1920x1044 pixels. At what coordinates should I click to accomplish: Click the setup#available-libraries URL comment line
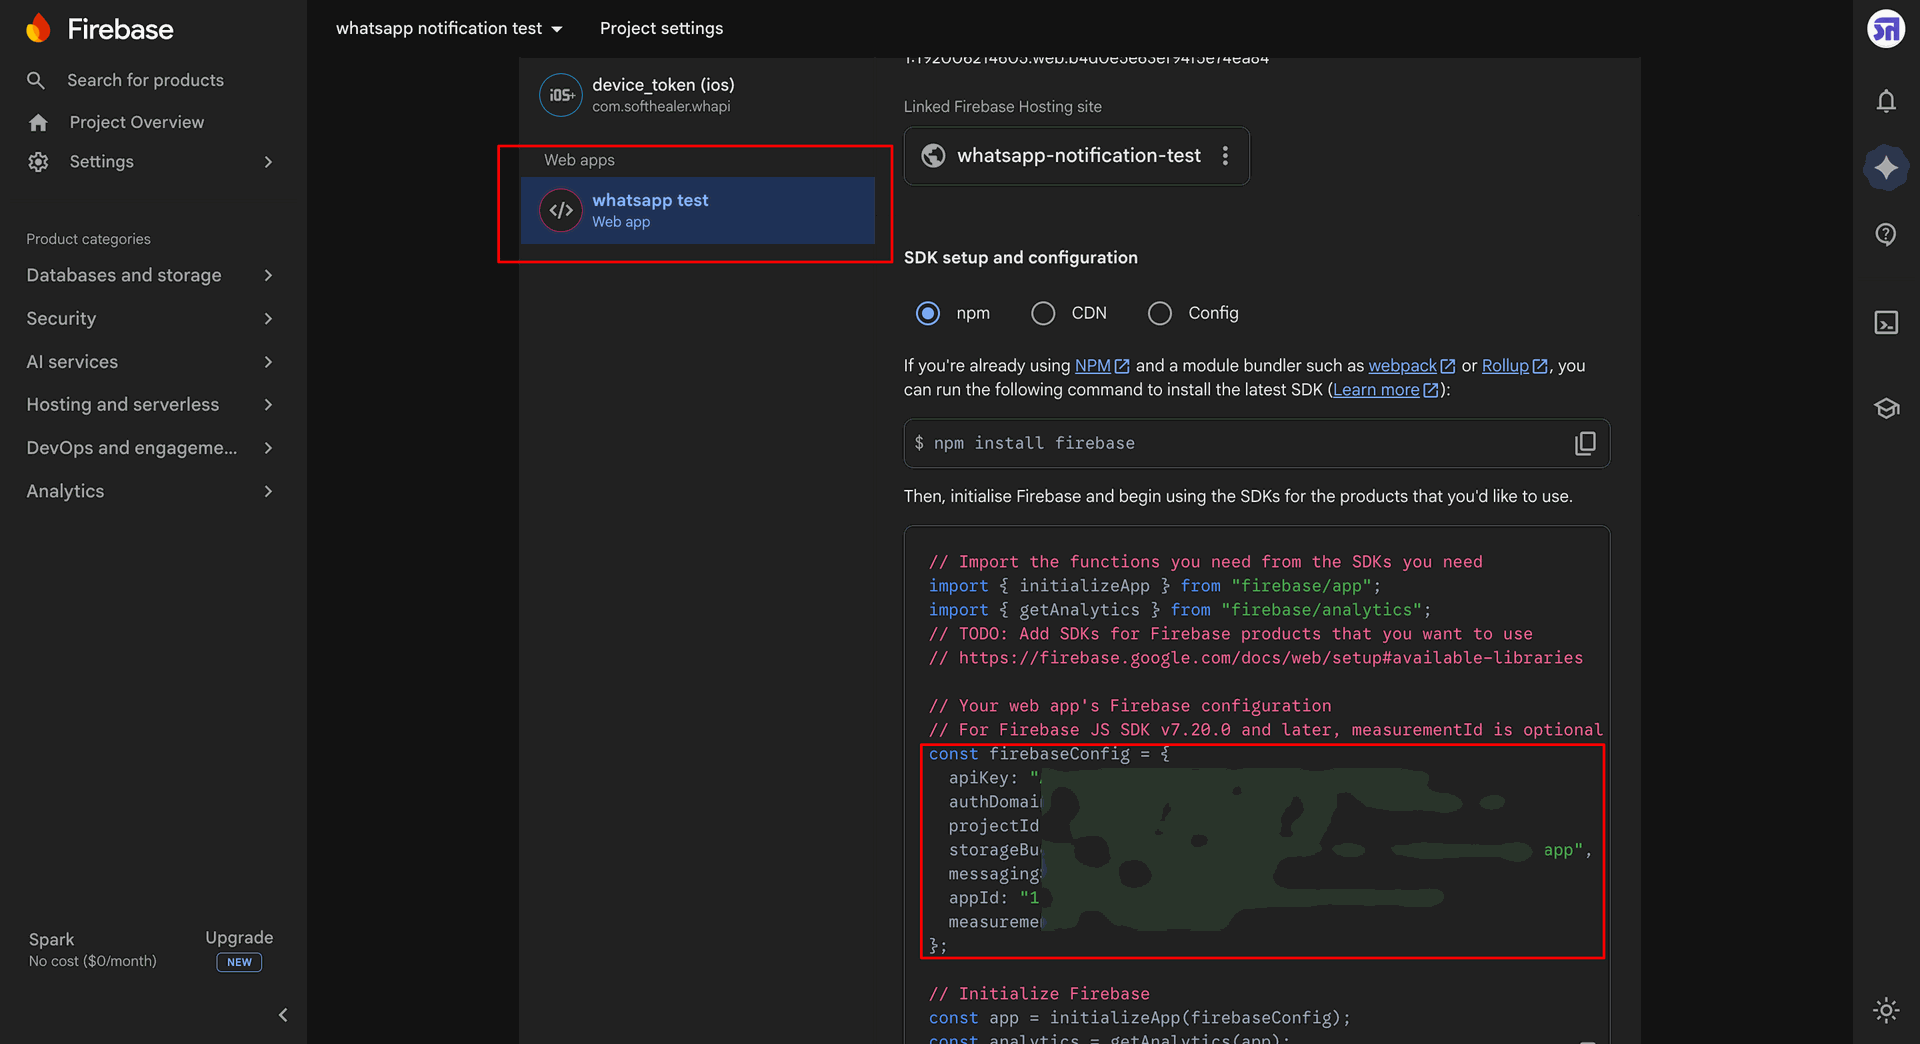[1256, 658]
